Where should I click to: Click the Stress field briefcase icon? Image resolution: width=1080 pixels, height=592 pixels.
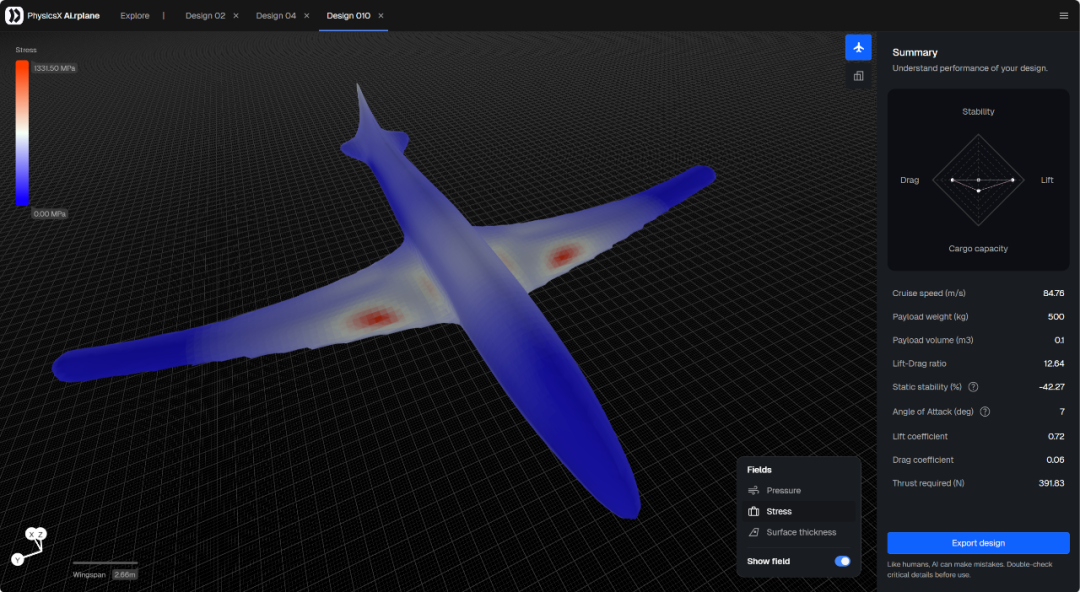tap(754, 511)
